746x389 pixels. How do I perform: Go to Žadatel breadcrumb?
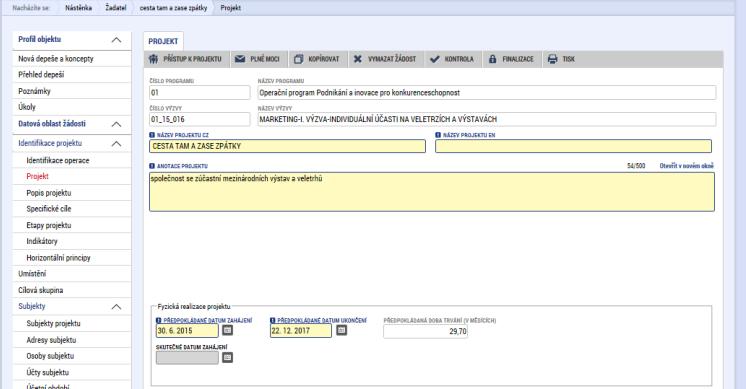point(116,8)
